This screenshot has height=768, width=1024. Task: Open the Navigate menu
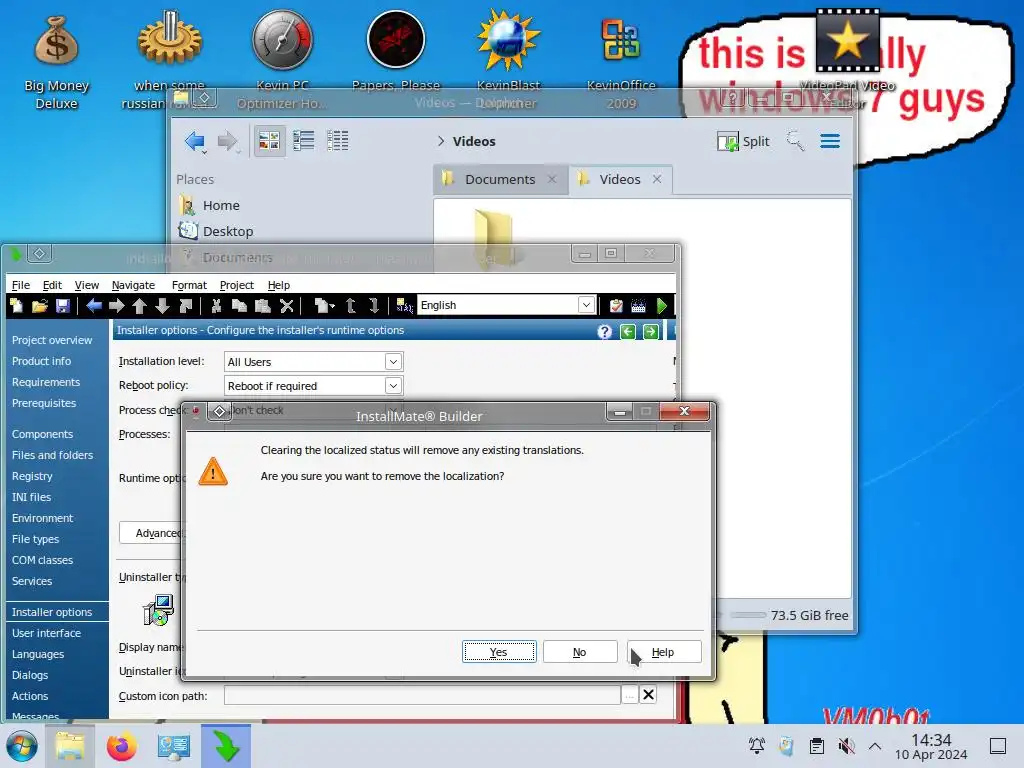(x=133, y=285)
